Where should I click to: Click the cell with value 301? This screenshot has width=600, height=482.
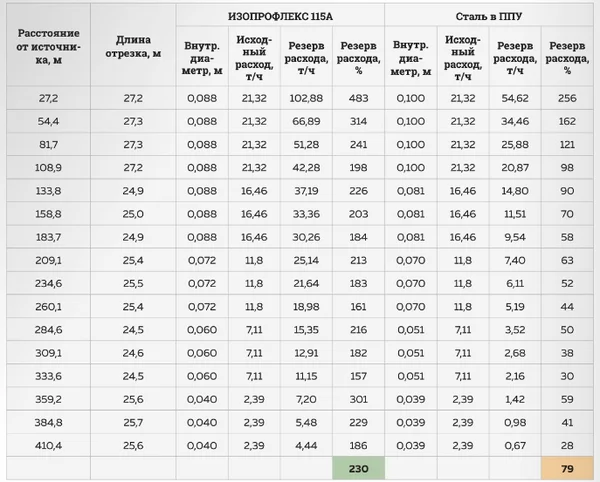[358, 399]
